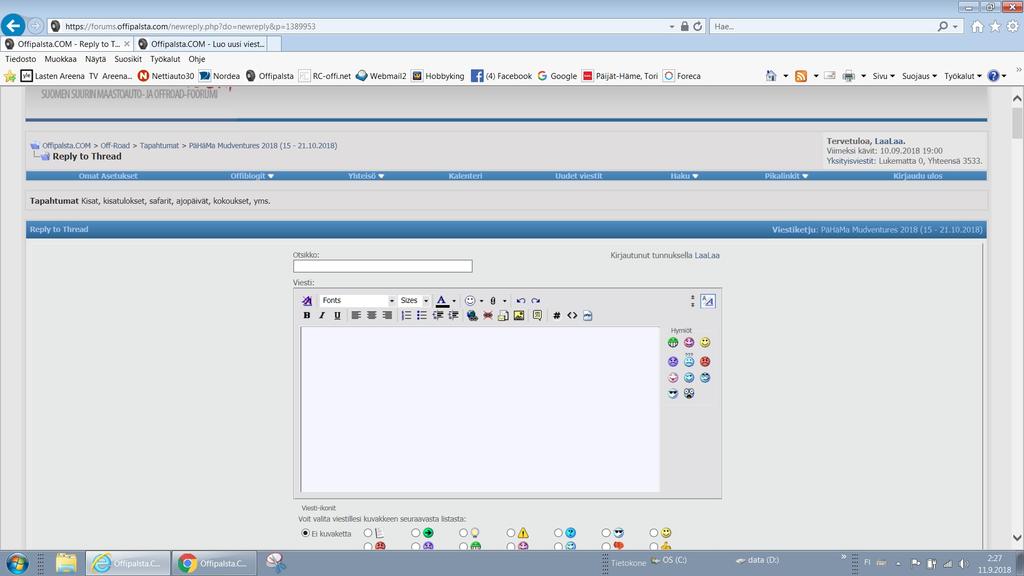Wrap selection in quote tags
The height and width of the screenshot is (576, 1024).
[537, 316]
